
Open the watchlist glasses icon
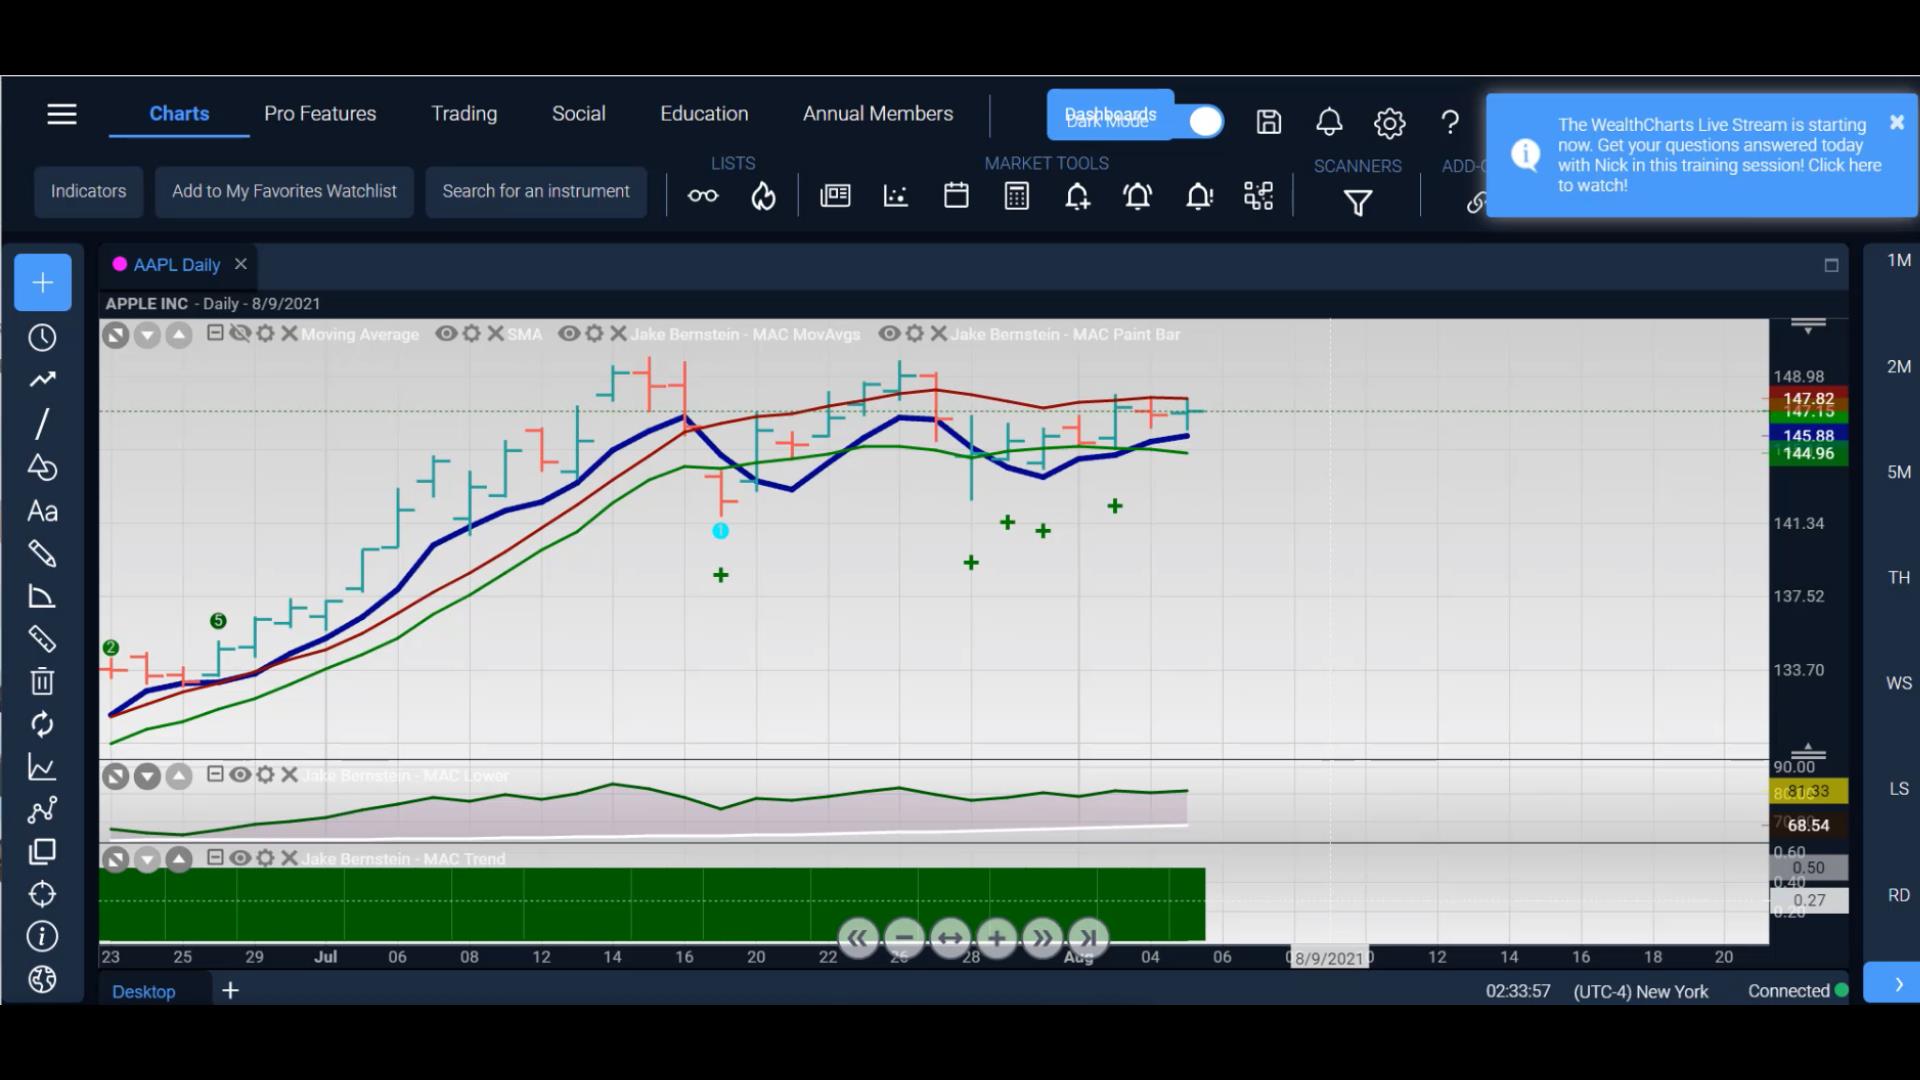point(703,196)
